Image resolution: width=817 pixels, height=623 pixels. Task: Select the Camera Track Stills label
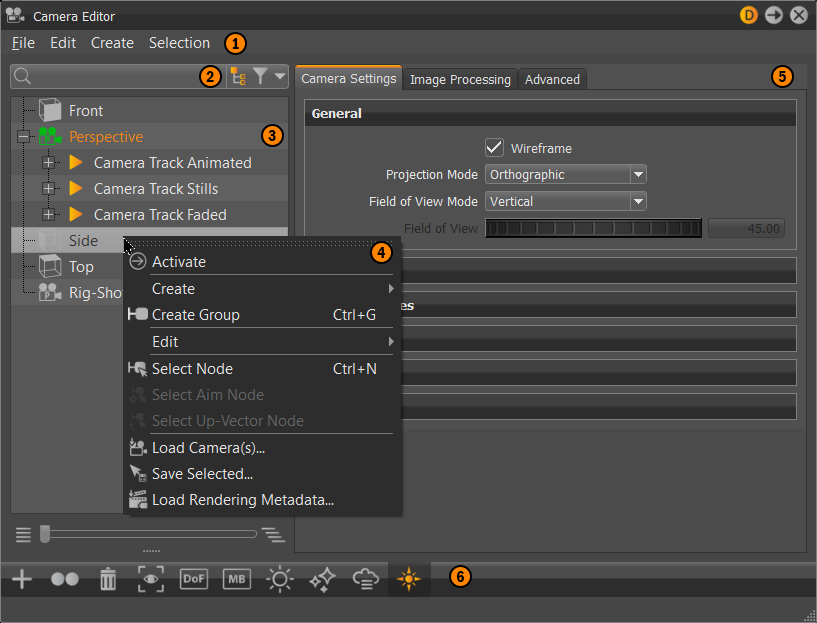pyautogui.click(x=156, y=189)
